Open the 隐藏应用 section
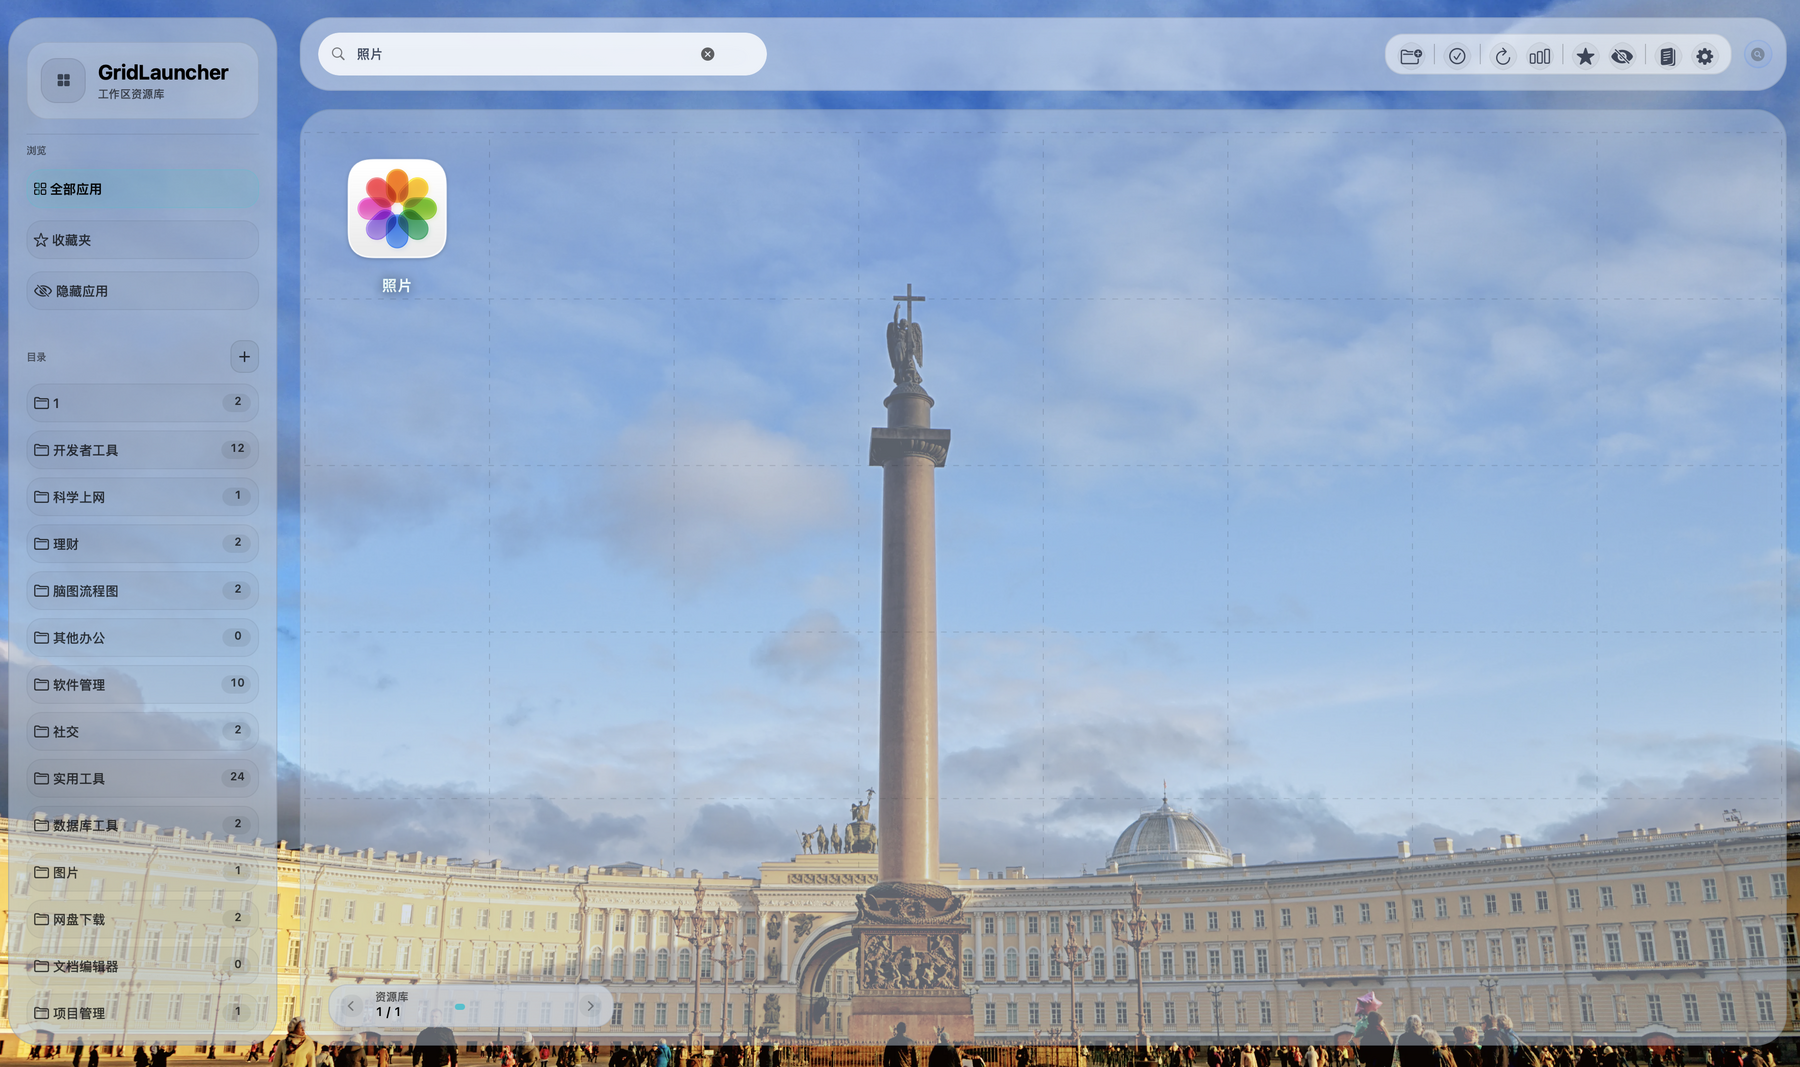The width and height of the screenshot is (1800, 1067). pyautogui.click(x=142, y=291)
